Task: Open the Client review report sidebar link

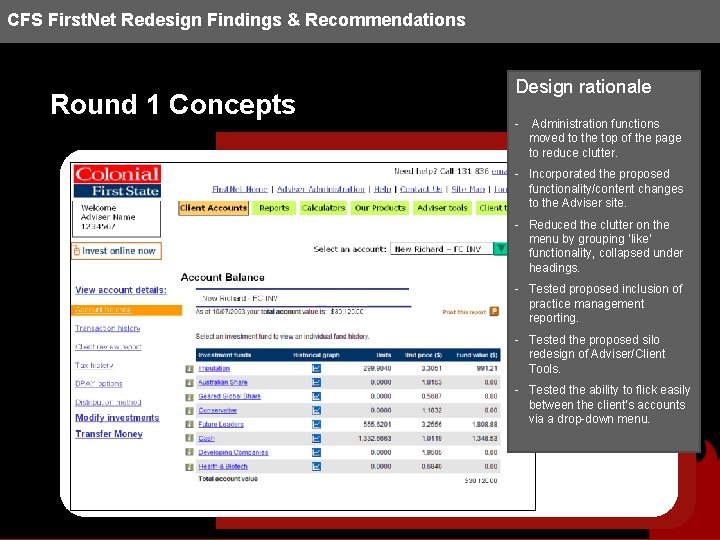Action: [108, 347]
